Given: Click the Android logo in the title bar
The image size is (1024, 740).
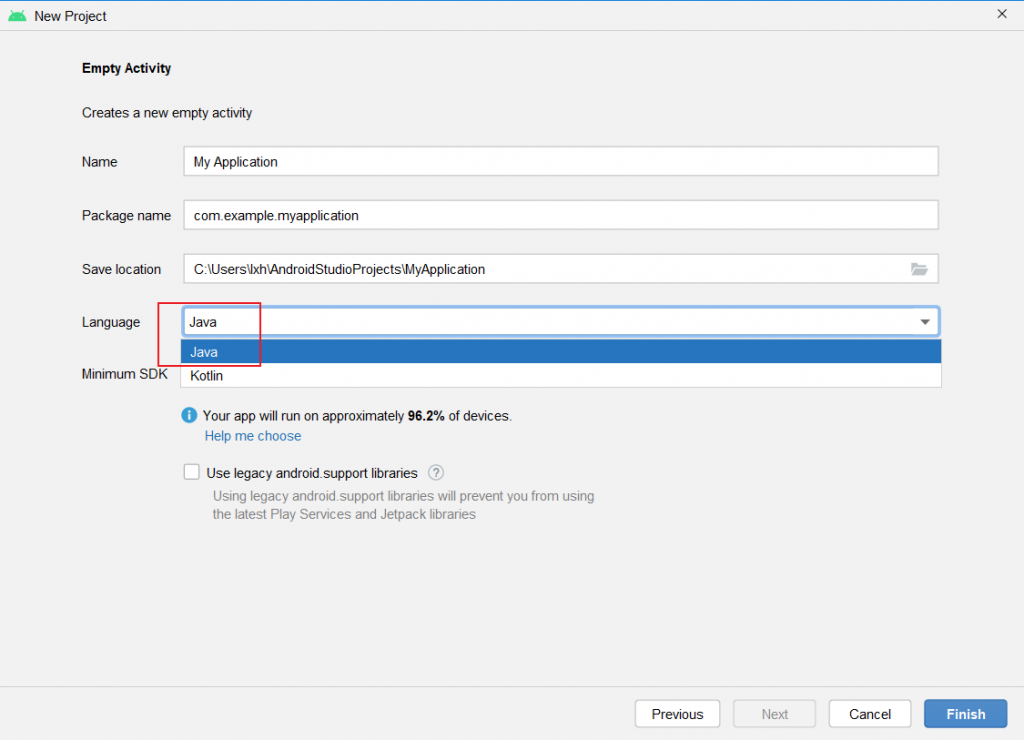Looking at the screenshot, I should [17, 16].
